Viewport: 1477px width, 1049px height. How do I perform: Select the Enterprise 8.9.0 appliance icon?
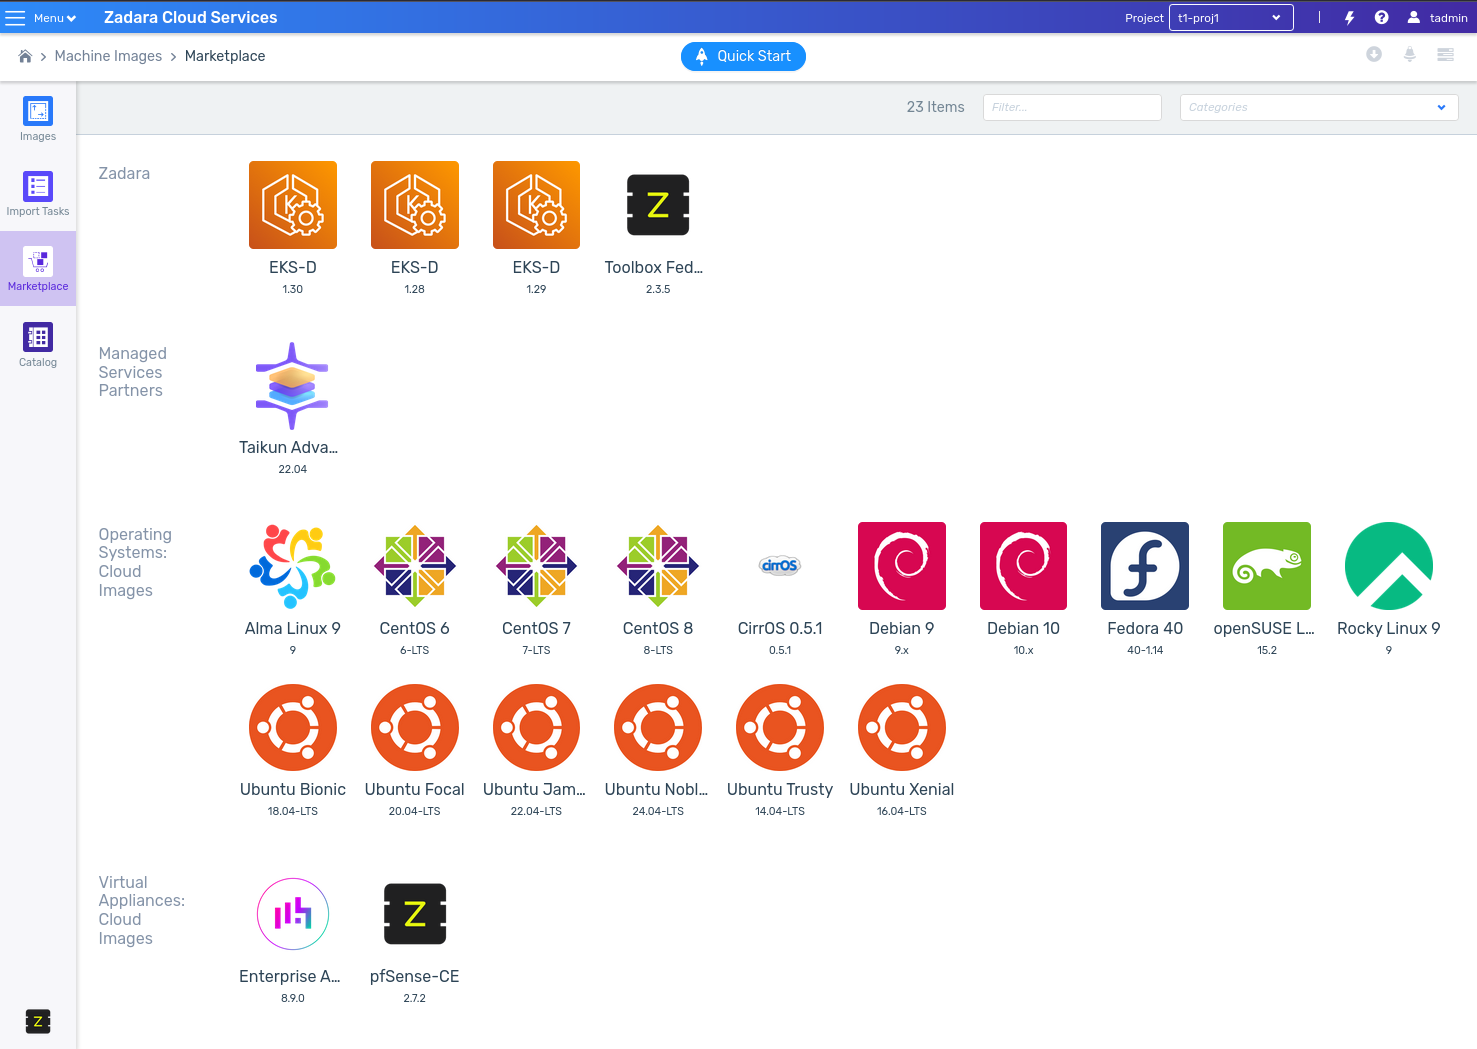pyautogui.click(x=292, y=914)
